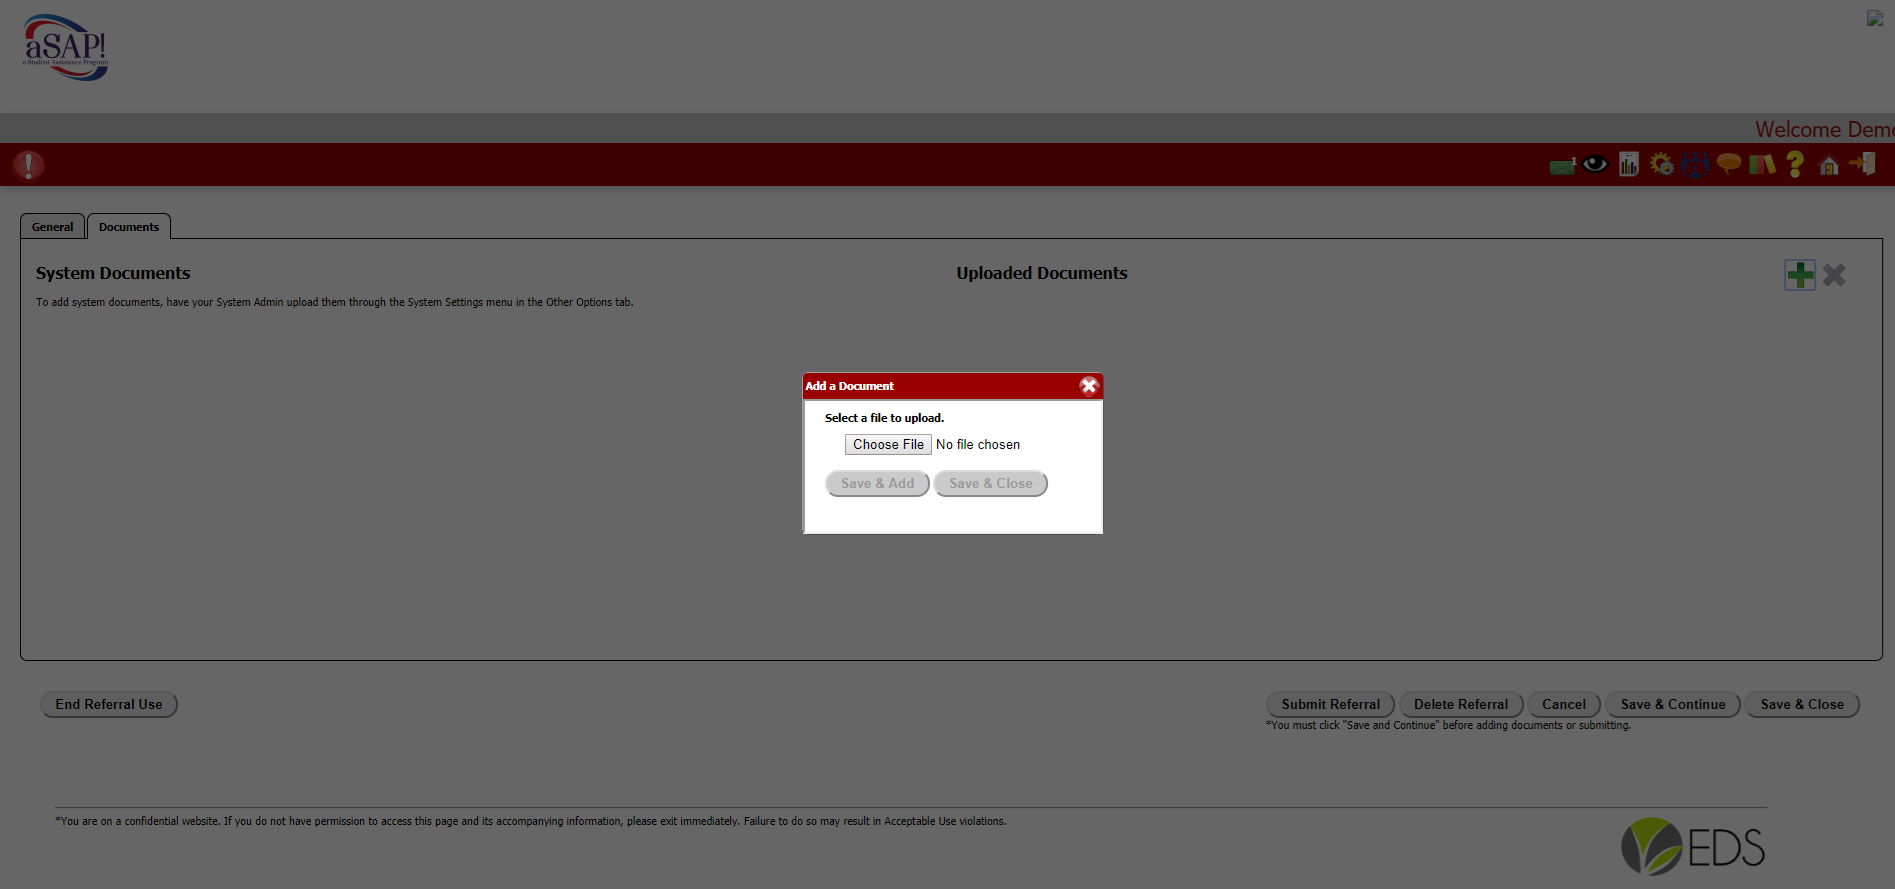This screenshot has height=889, width=1895.
Task: Click the 'Add a Document' dialog title
Action: coord(850,386)
